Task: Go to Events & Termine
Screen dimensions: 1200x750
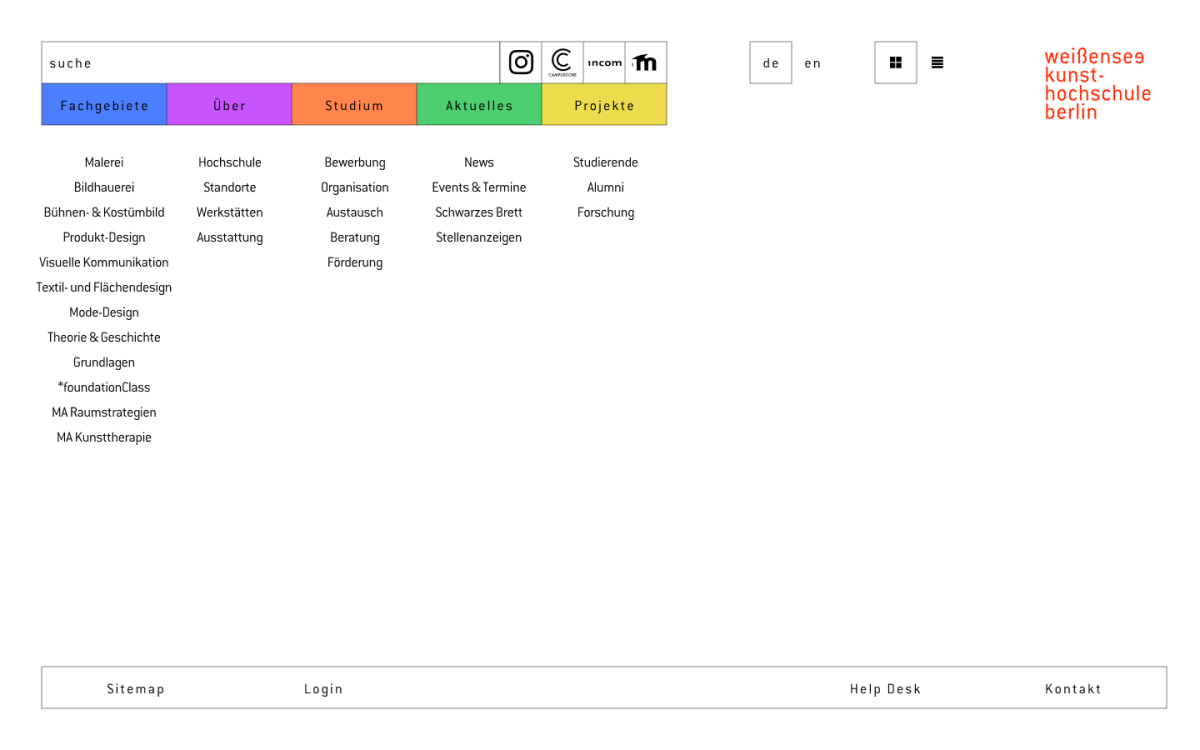Action: tap(479, 187)
